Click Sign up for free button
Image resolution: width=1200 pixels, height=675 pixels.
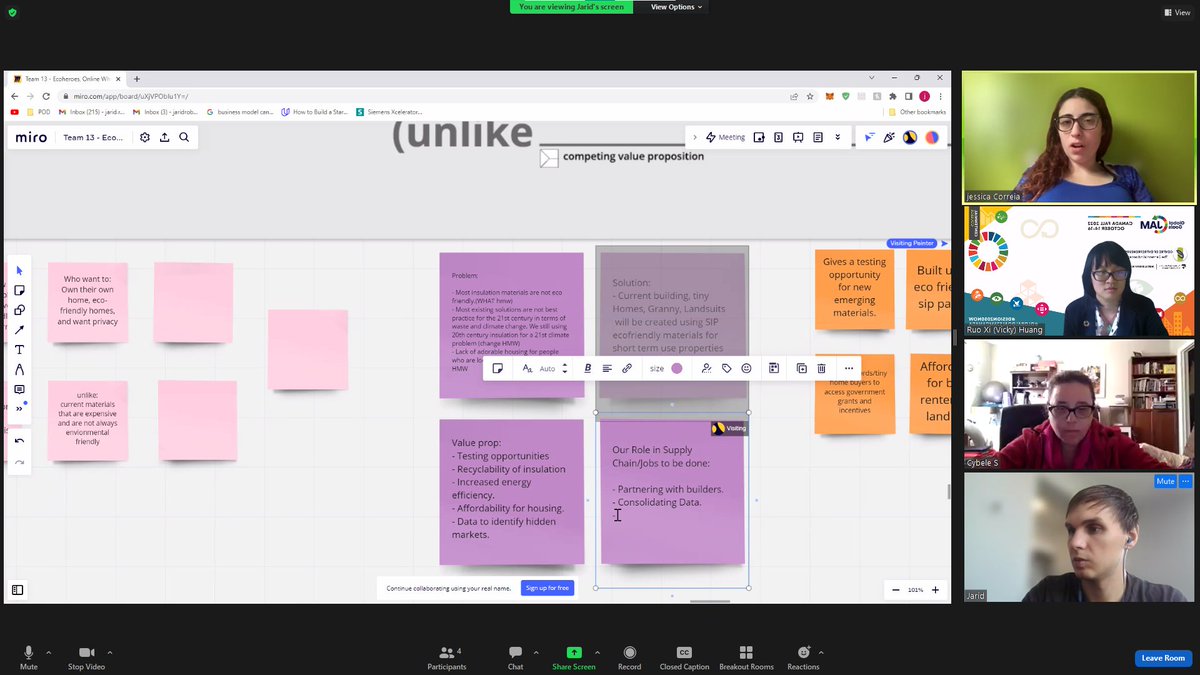[x=547, y=588]
